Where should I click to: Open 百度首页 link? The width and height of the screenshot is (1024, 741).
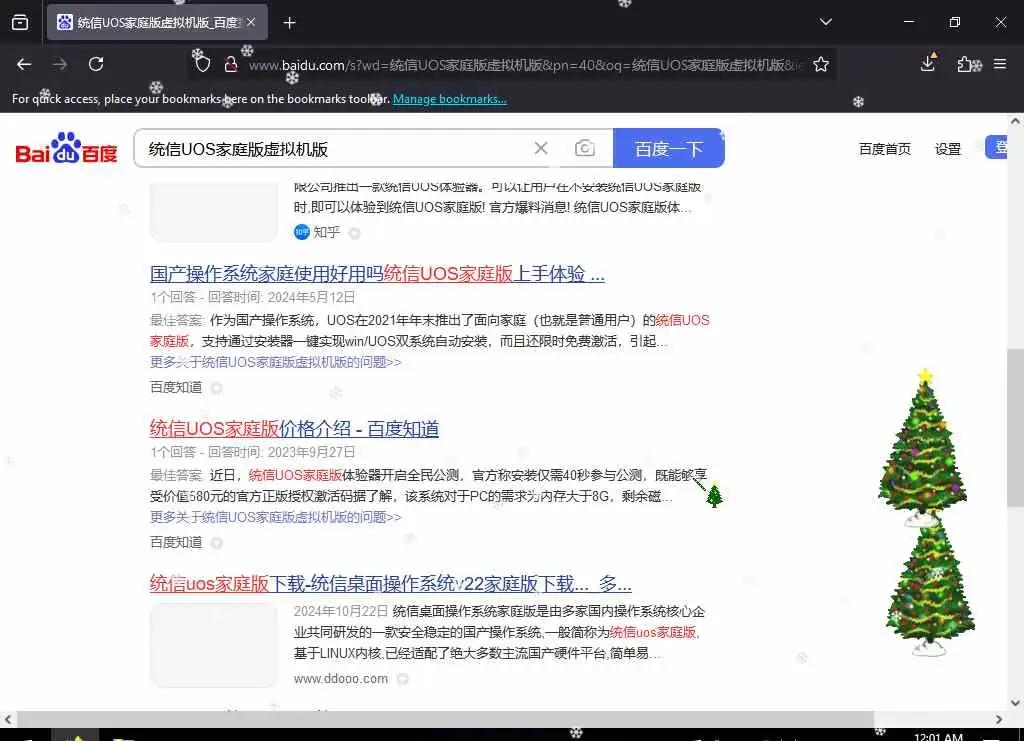tap(884, 149)
